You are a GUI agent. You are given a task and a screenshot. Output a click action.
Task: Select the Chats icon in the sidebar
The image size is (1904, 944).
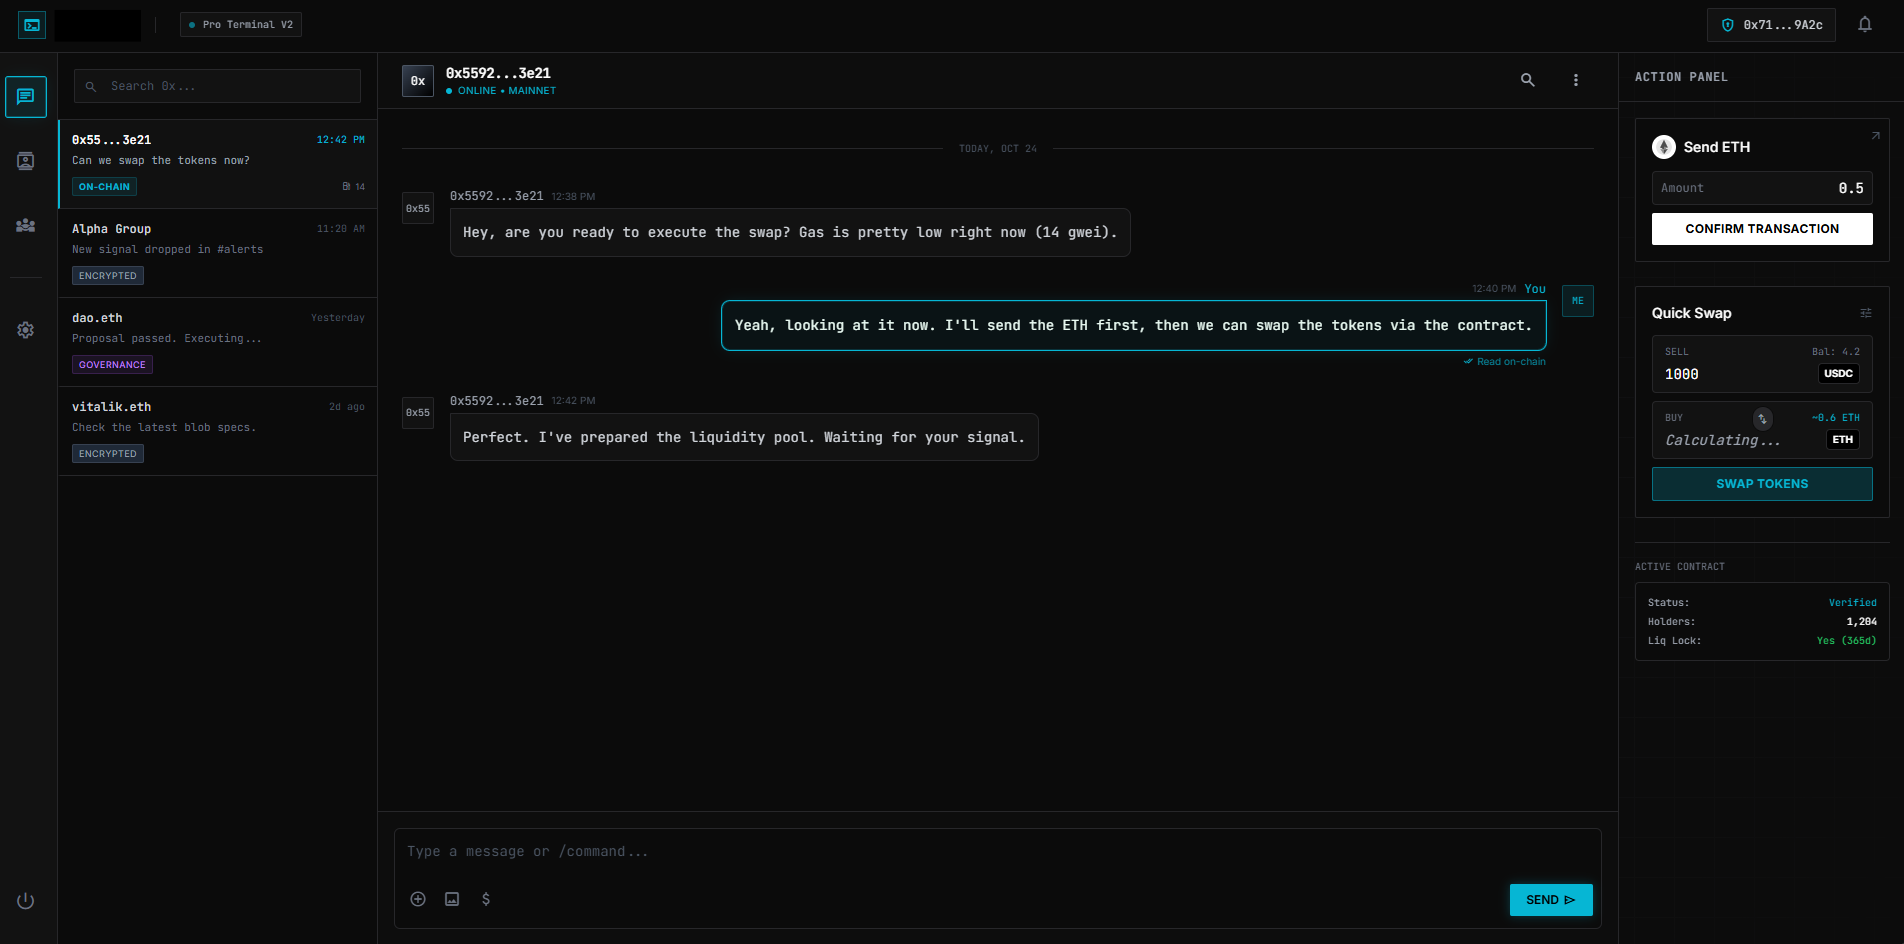click(x=26, y=96)
